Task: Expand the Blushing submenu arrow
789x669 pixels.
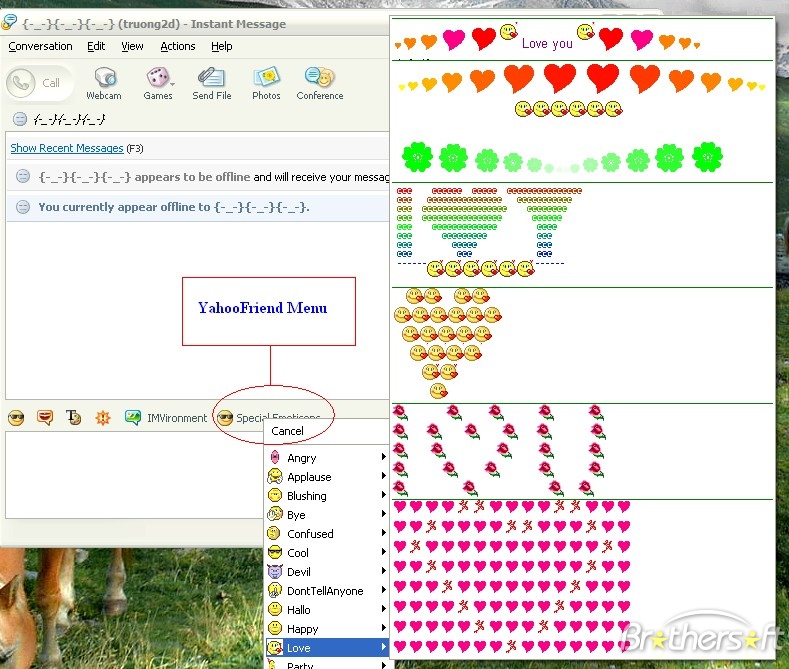Action: (383, 495)
